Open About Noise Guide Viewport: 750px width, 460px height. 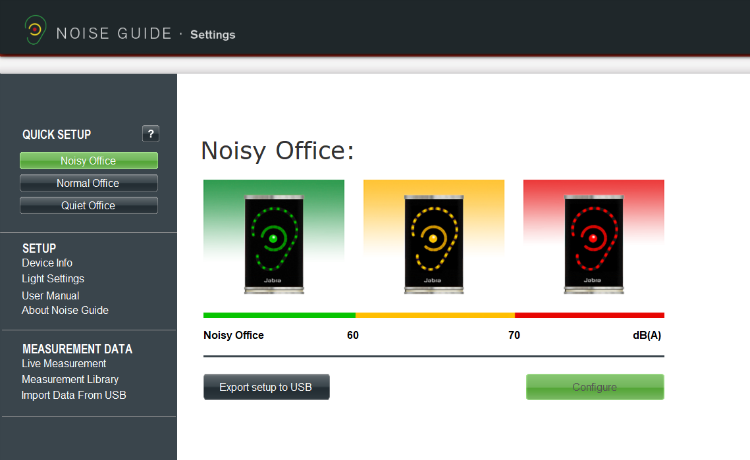[x=65, y=310]
